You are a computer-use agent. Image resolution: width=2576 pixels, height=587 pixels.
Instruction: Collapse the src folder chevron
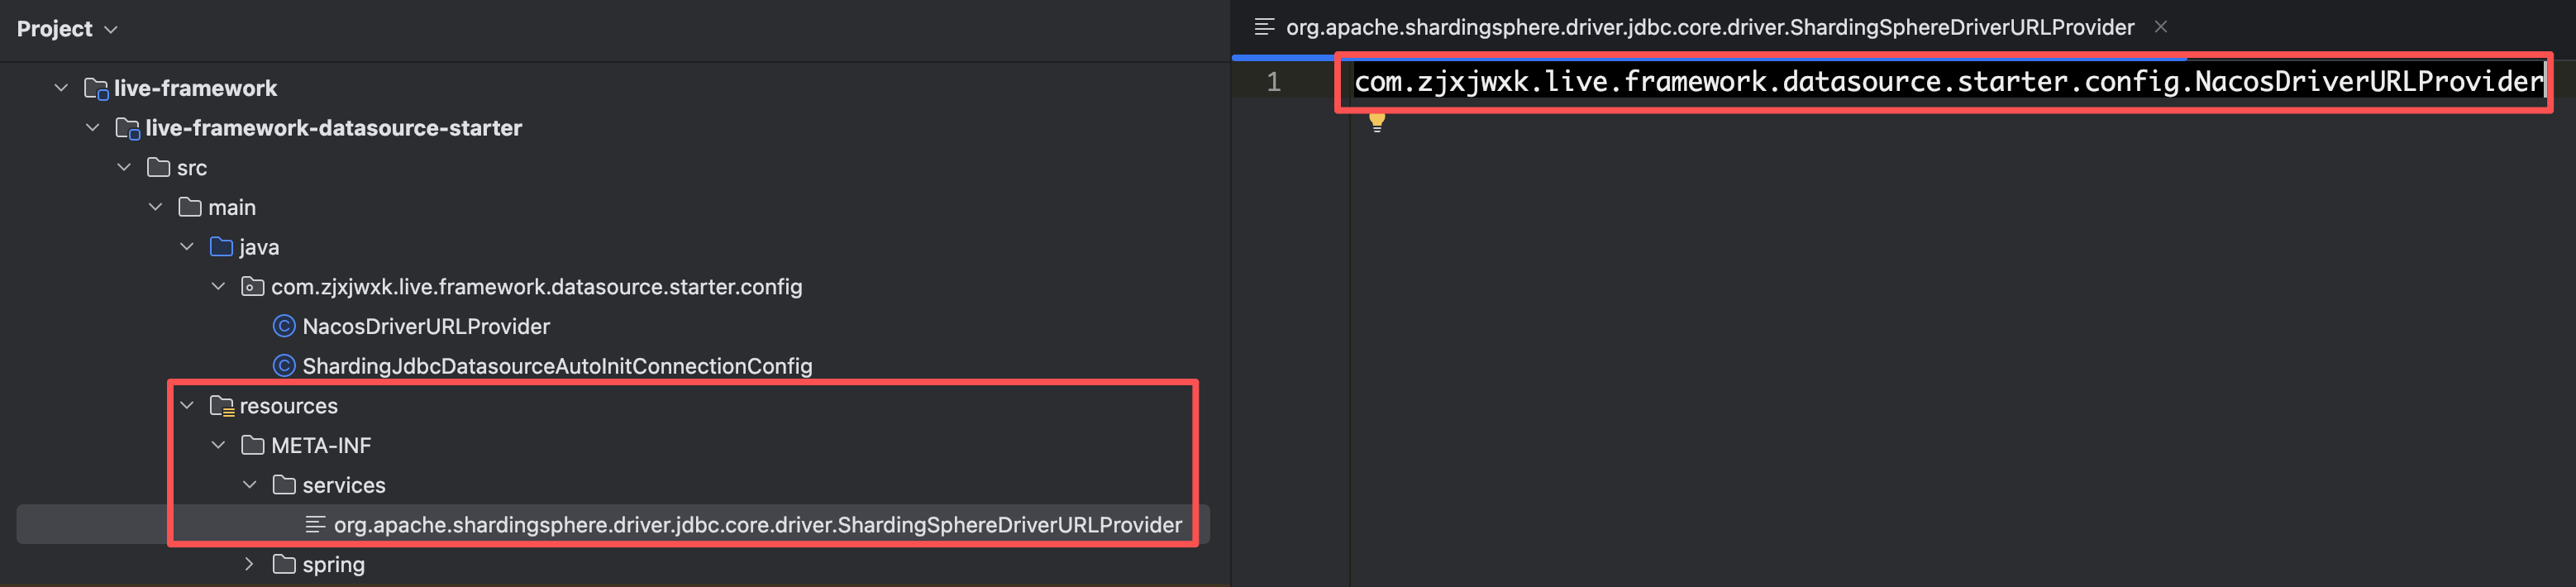[x=124, y=168]
